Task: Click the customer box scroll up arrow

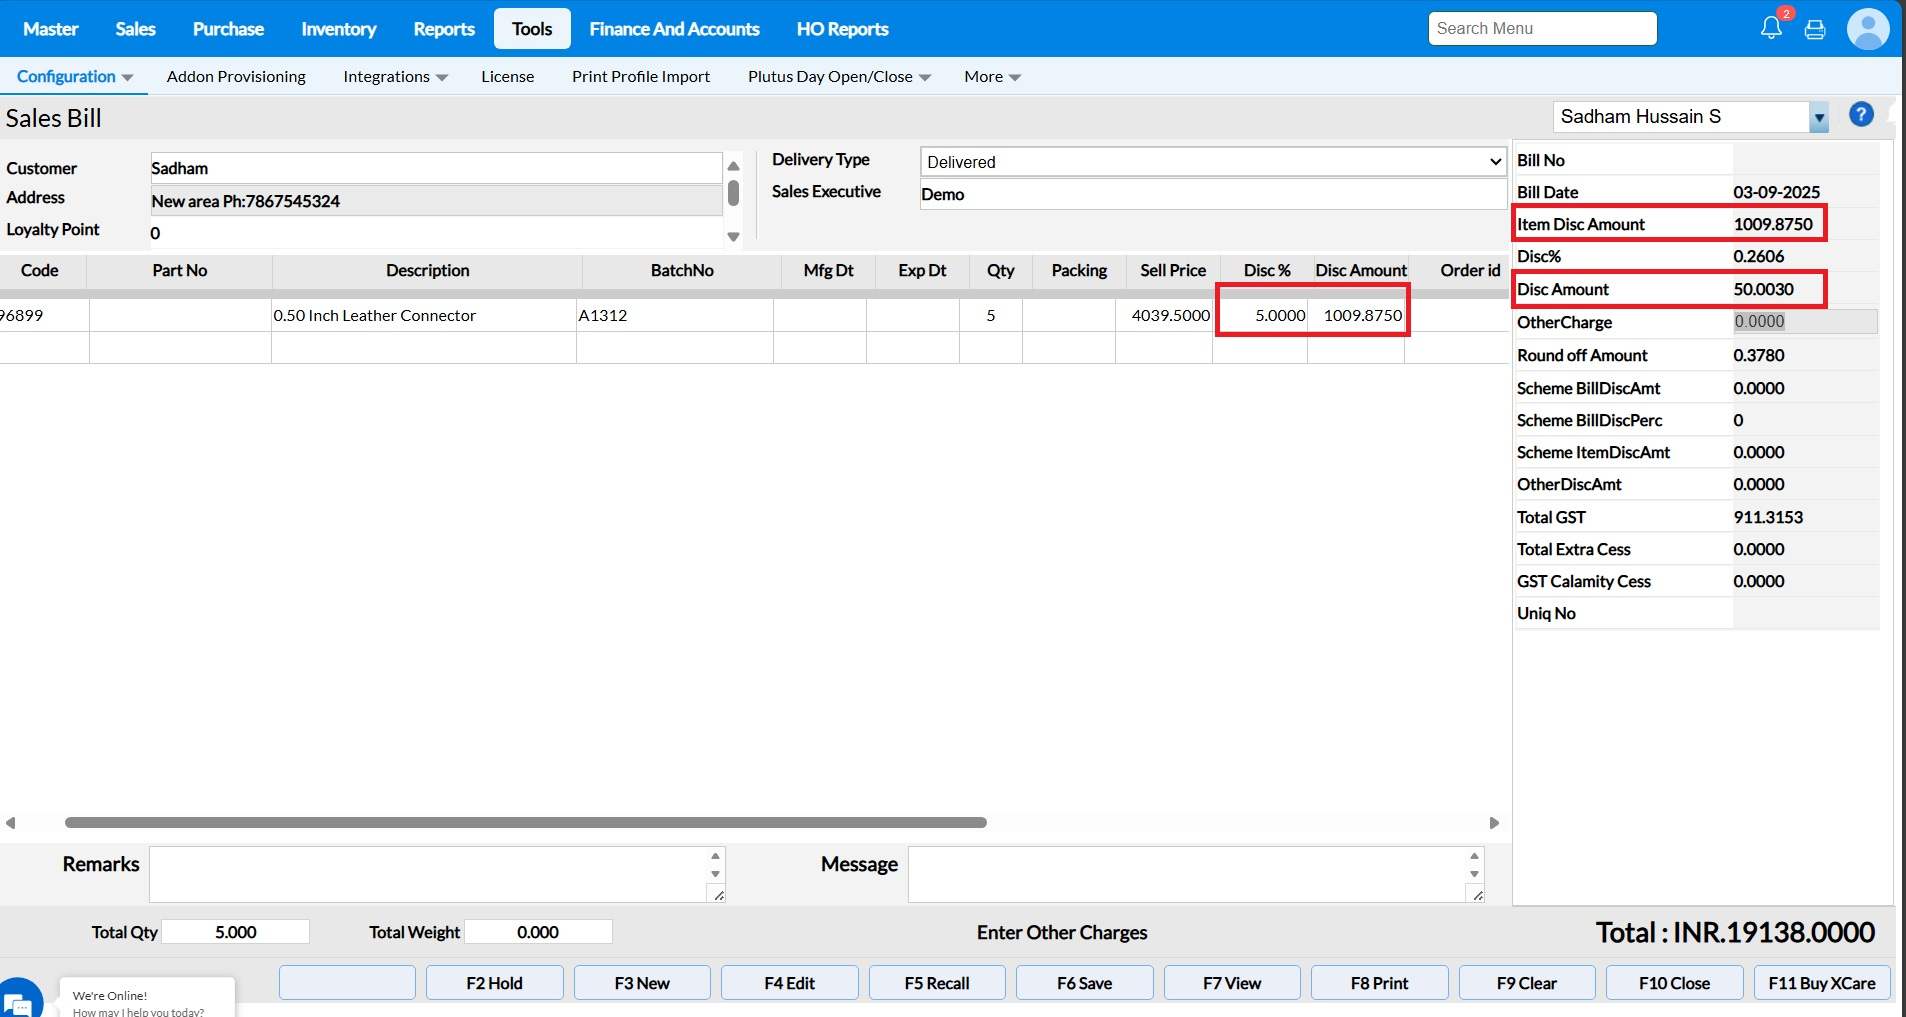Action: point(733,166)
